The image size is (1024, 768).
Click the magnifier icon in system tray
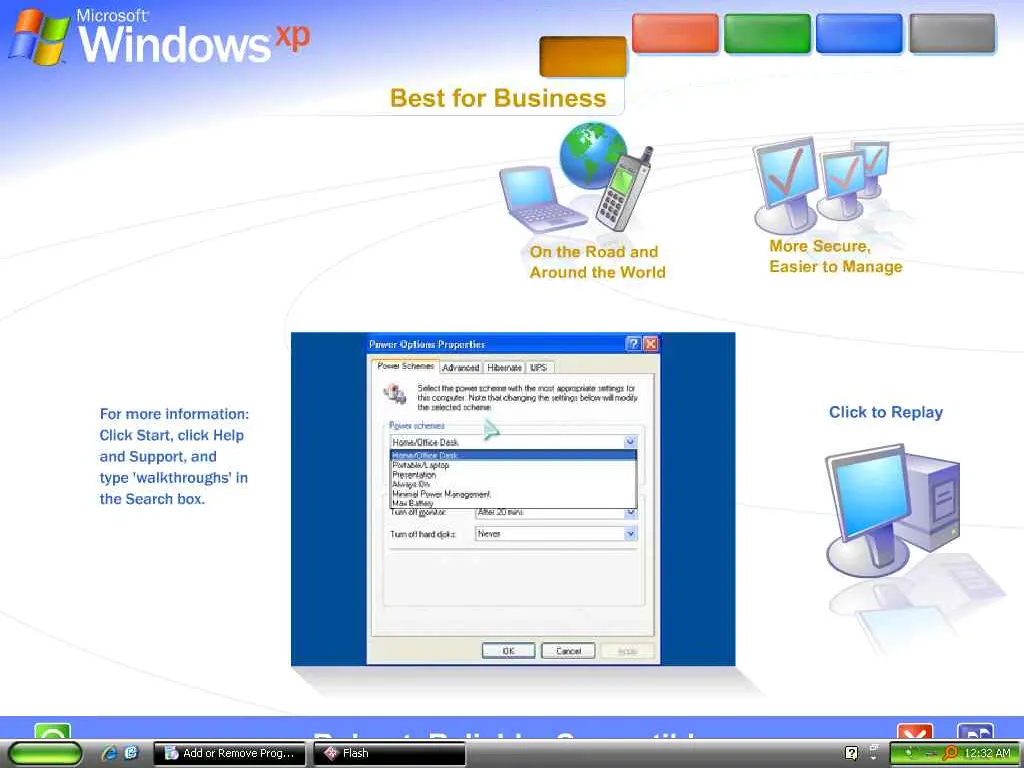click(x=950, y=753)
